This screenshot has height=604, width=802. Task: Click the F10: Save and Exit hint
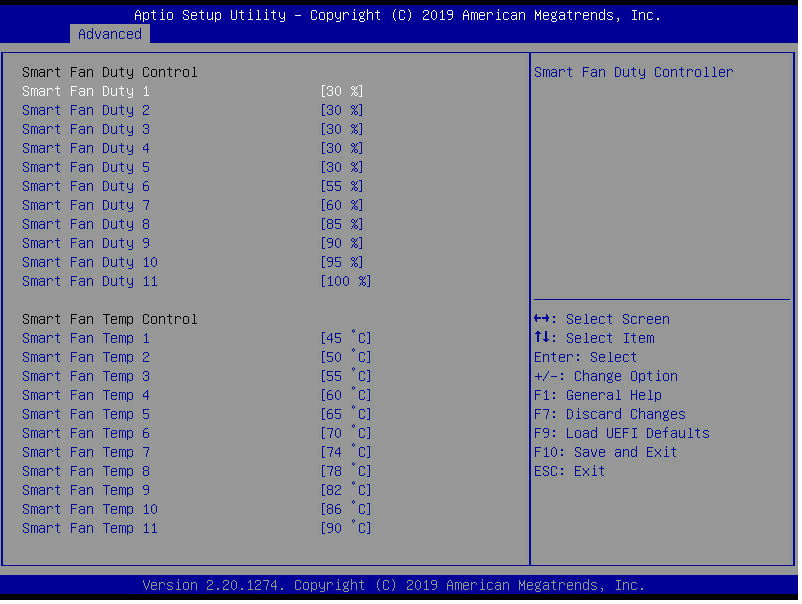point(606,452)
